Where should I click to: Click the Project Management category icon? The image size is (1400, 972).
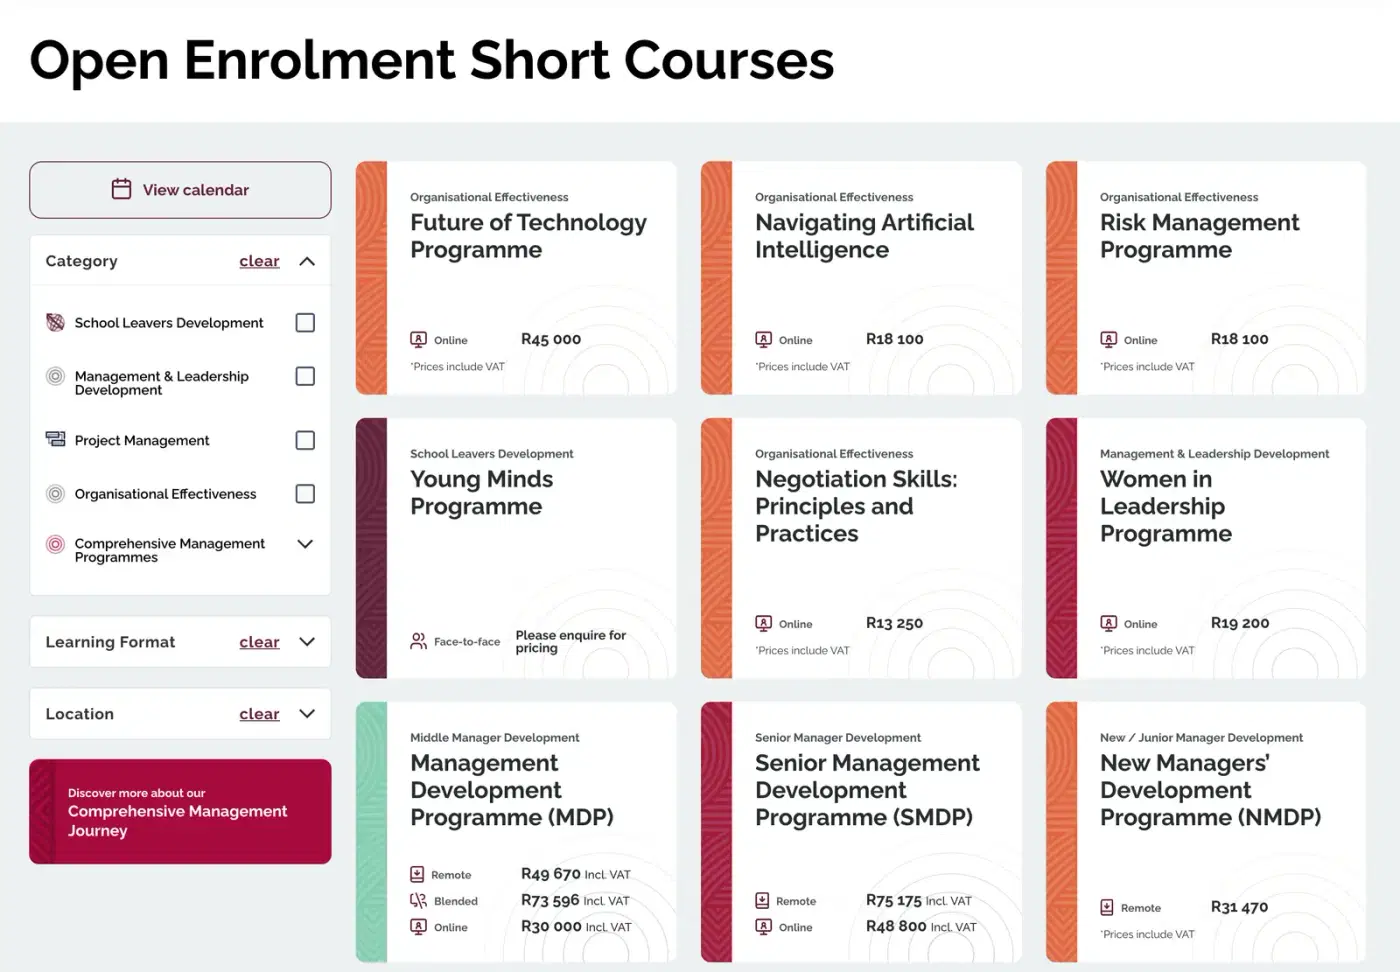56,439
